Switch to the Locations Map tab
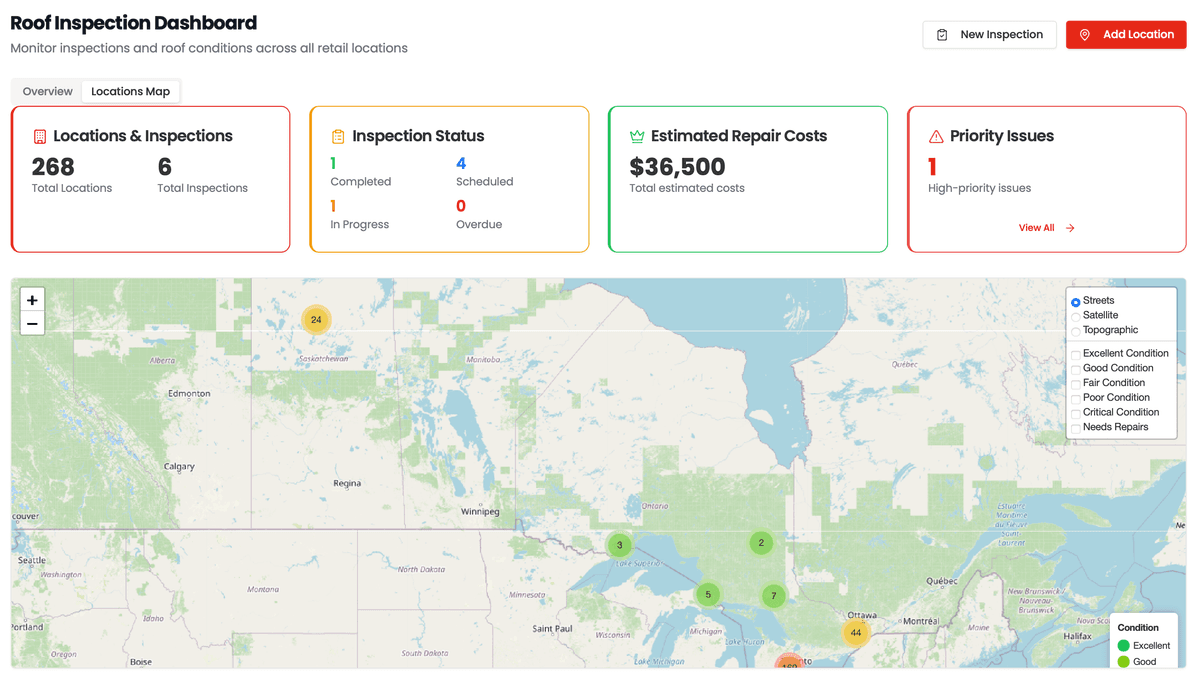This screenshot has height=681, width=1200. [x=130, y=91]
